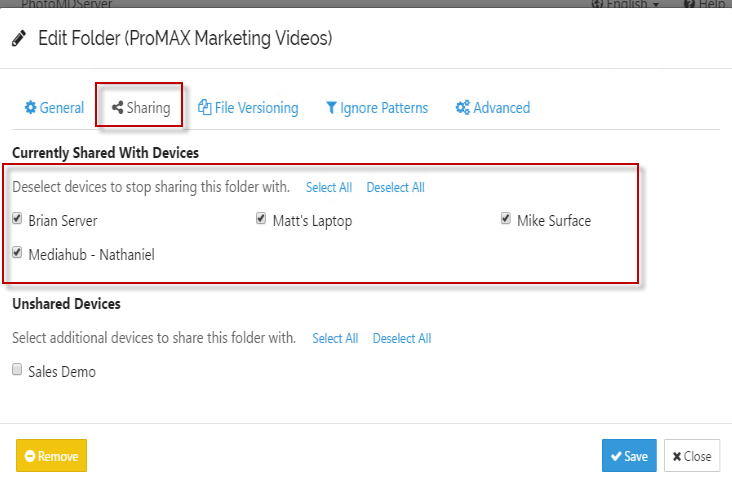Open the Advanced tab
Image resolution: width=732 pixels, height=482 pixels.
tap(493, 108)
